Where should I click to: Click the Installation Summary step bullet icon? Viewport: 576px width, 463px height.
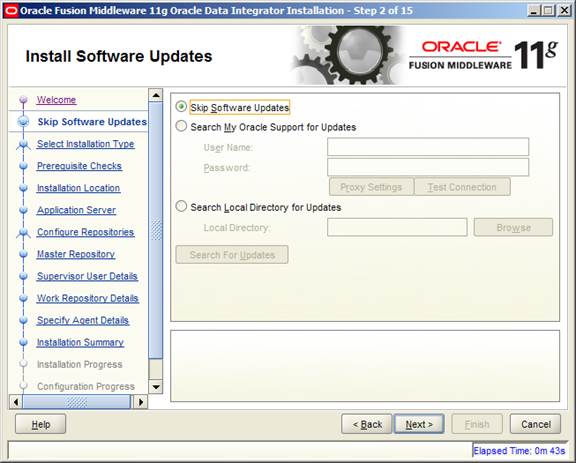[23, 342]
